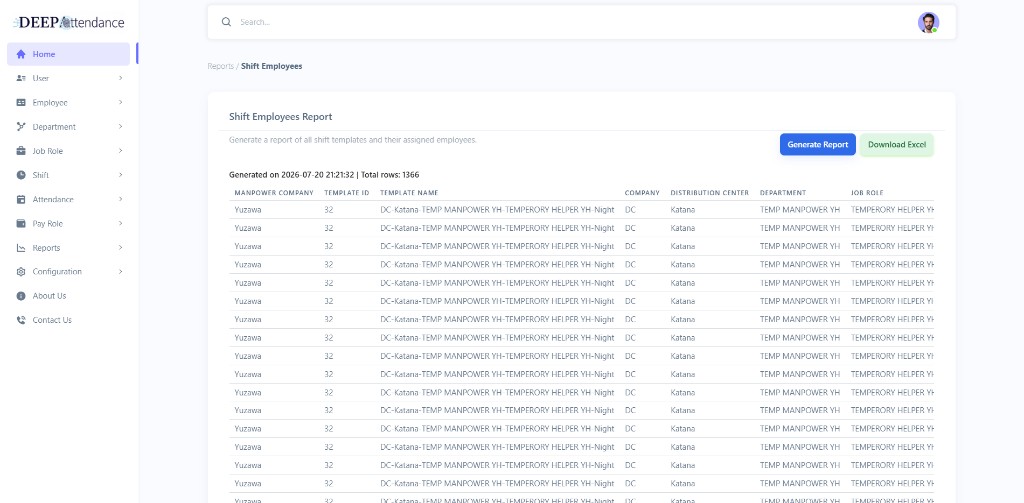This screenshot has height=503, width=1024.
Task: Click the Employee ID card icon
Action: pos(21,103)
